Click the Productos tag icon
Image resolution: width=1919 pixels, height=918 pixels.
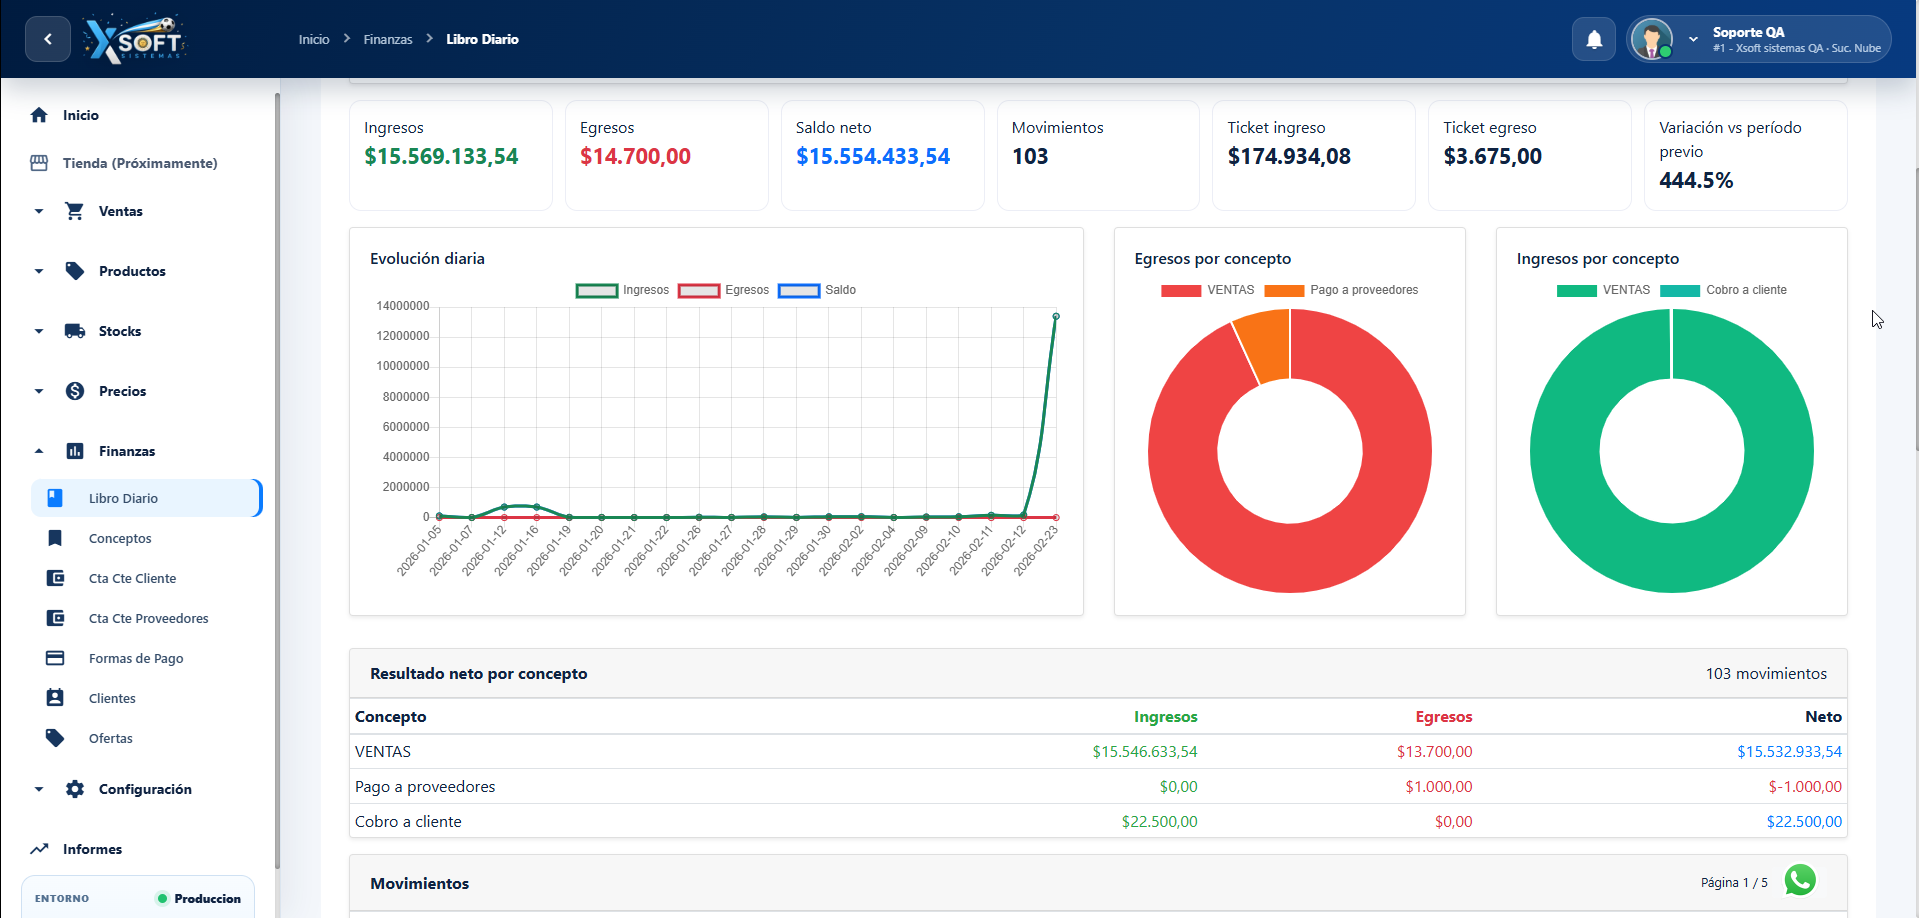pyautogui.click(x=75, y=271)
